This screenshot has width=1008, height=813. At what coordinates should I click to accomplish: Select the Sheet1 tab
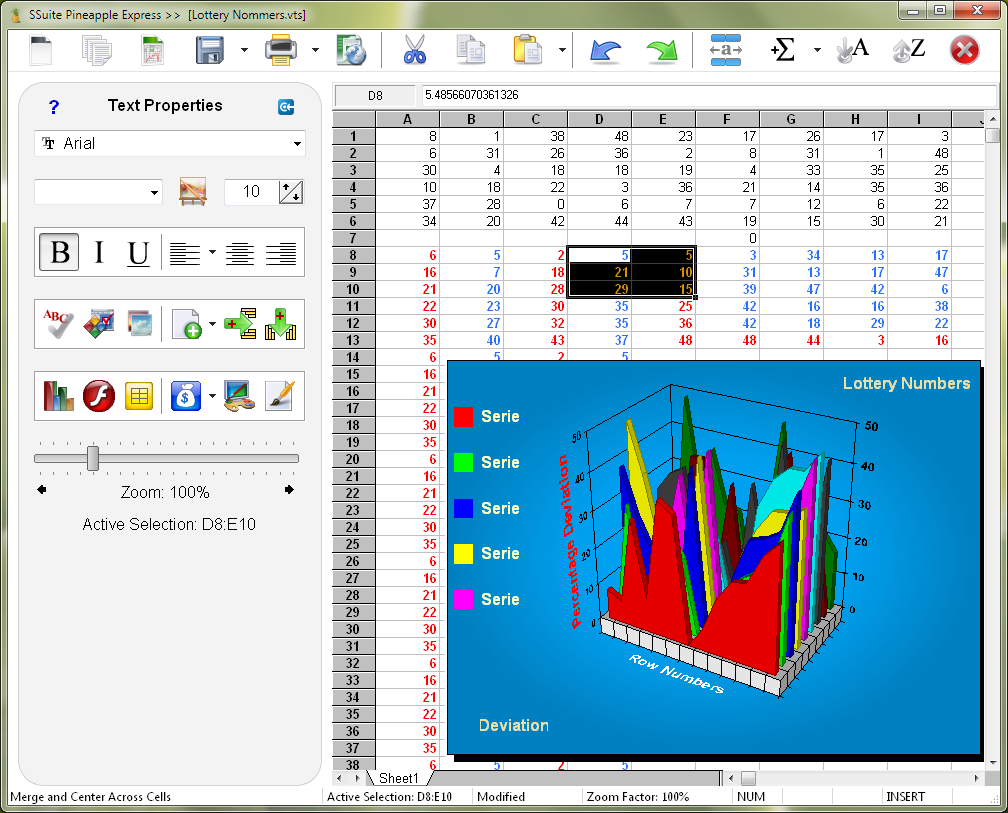399,778
